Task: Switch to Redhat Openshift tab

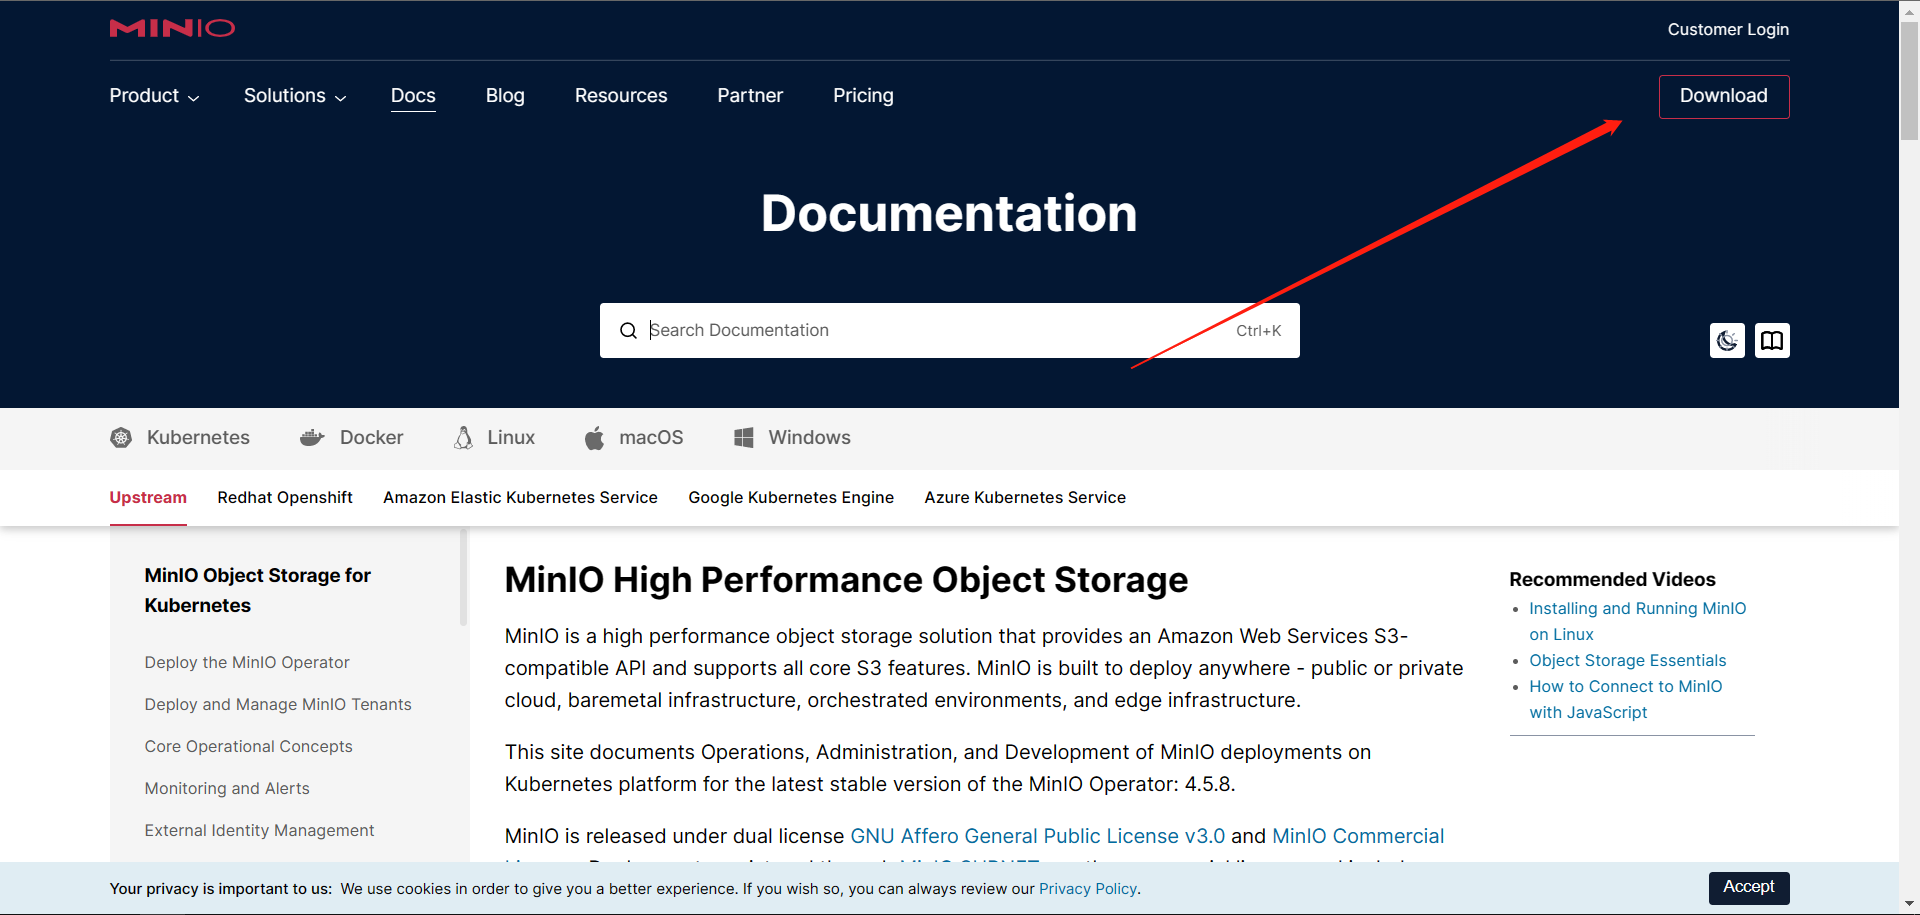Action: (285, 498)
